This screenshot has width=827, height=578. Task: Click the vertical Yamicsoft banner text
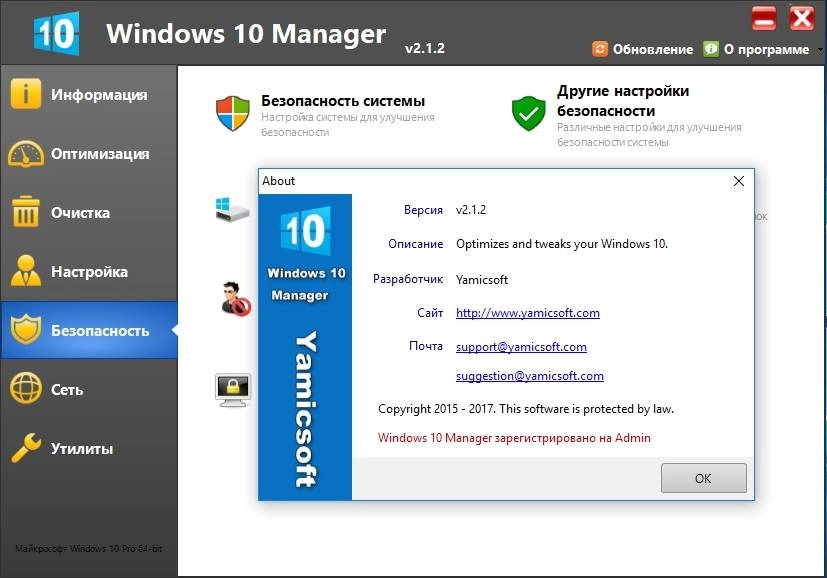tap(305, 409)
